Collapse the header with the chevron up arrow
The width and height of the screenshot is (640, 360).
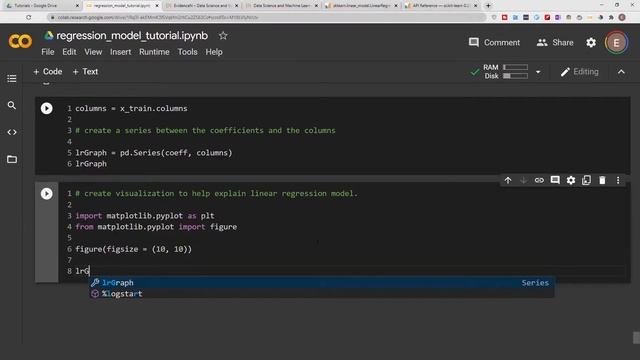click(x=621, y=72)
